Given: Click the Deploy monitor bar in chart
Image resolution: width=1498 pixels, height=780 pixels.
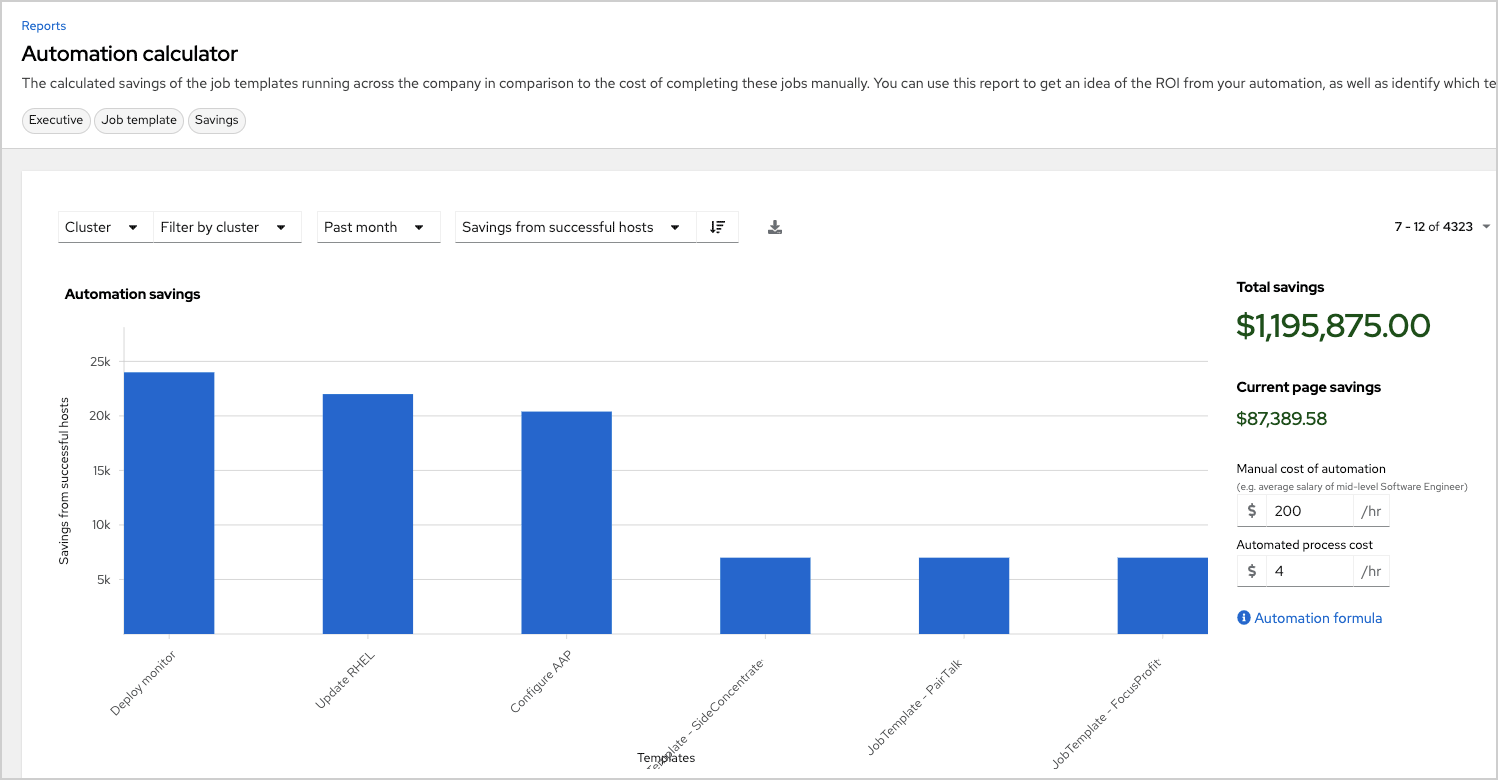Looking at the screenshot, I should [169, 503].
